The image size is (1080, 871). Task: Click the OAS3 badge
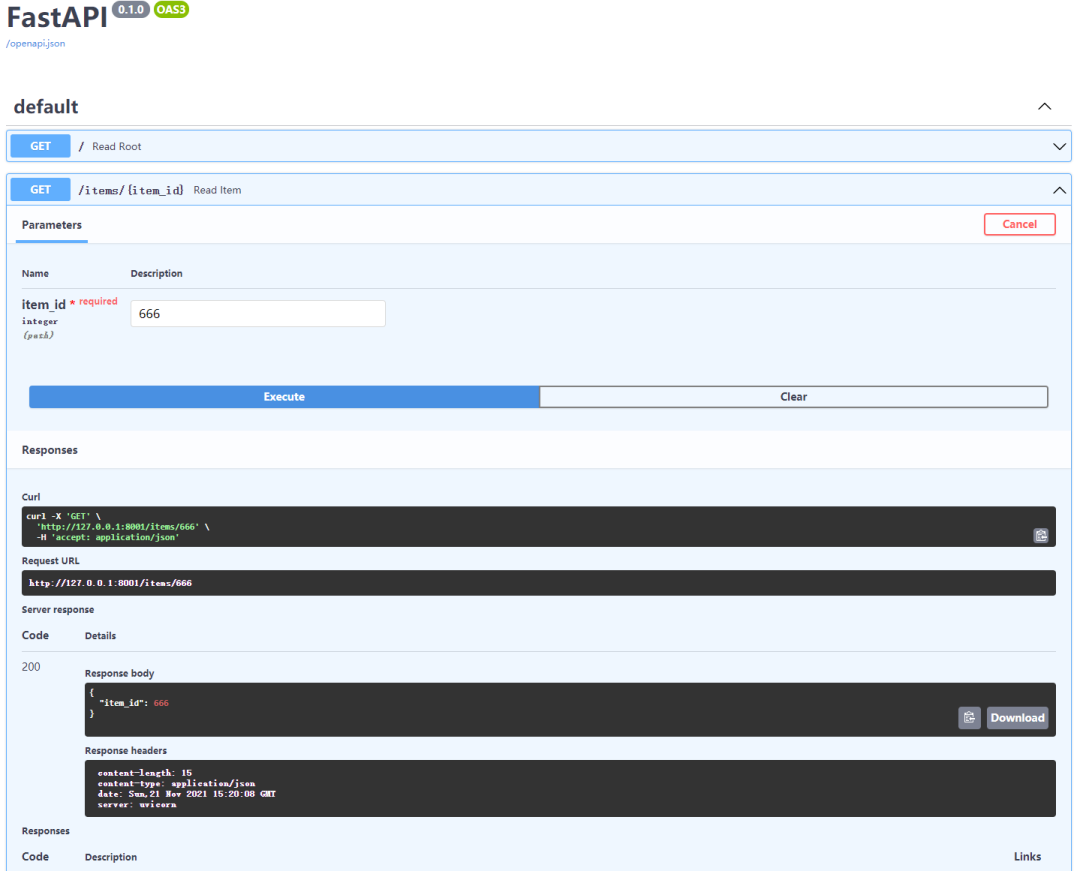pos(171,10)
